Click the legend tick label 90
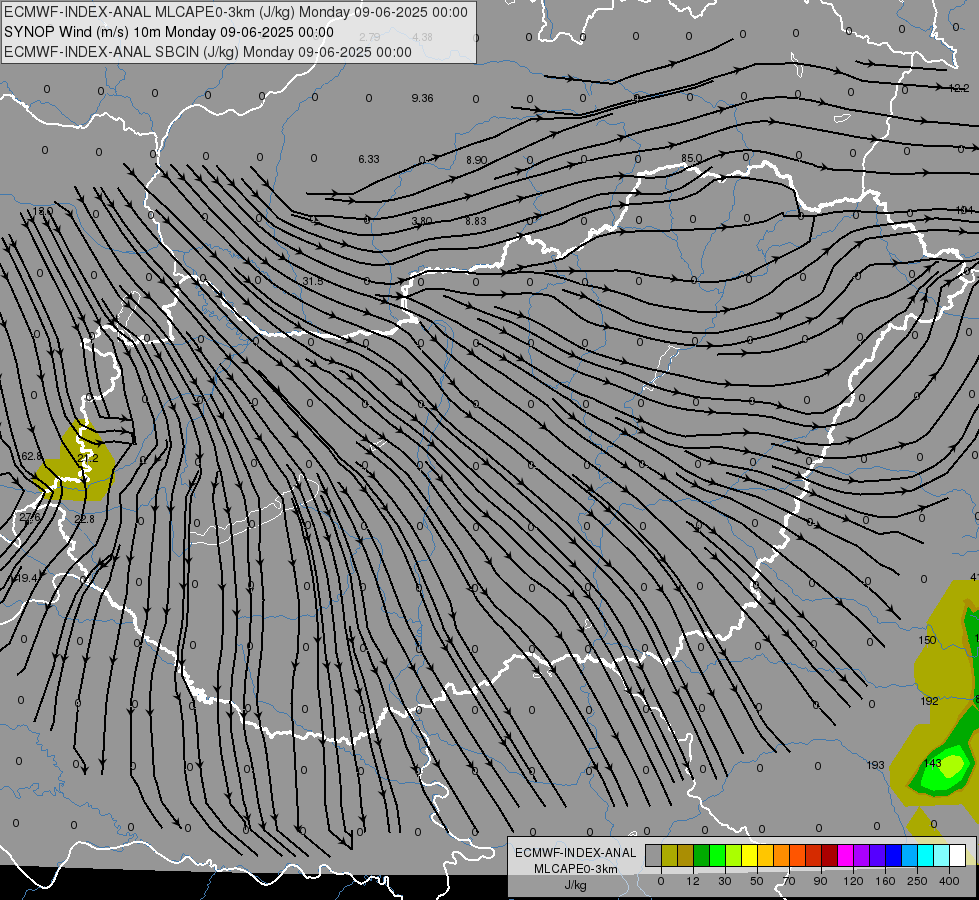Image resolution: width=979 pixels, height=900 pixels. point(820,881)
